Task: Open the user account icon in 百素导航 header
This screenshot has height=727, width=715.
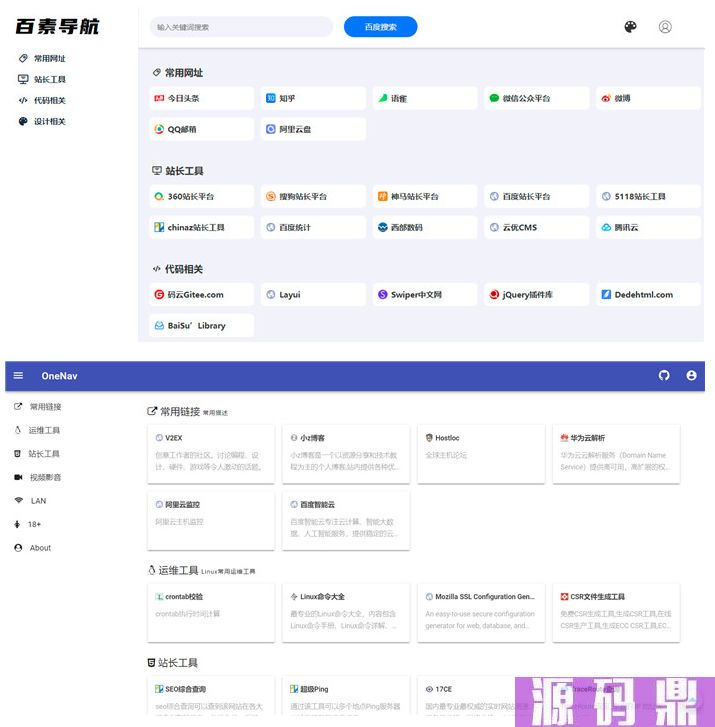Action: point(665,27)
